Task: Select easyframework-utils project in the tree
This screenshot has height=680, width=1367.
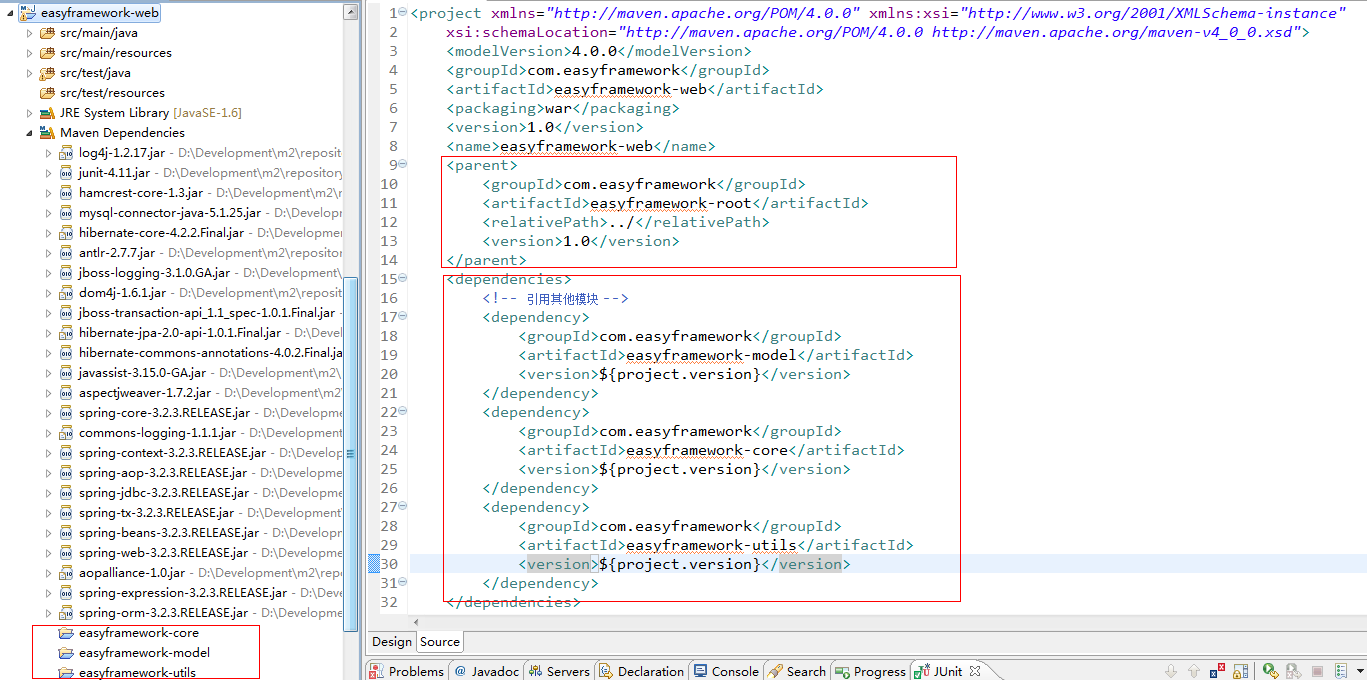Action: click(x=137, y=673)
